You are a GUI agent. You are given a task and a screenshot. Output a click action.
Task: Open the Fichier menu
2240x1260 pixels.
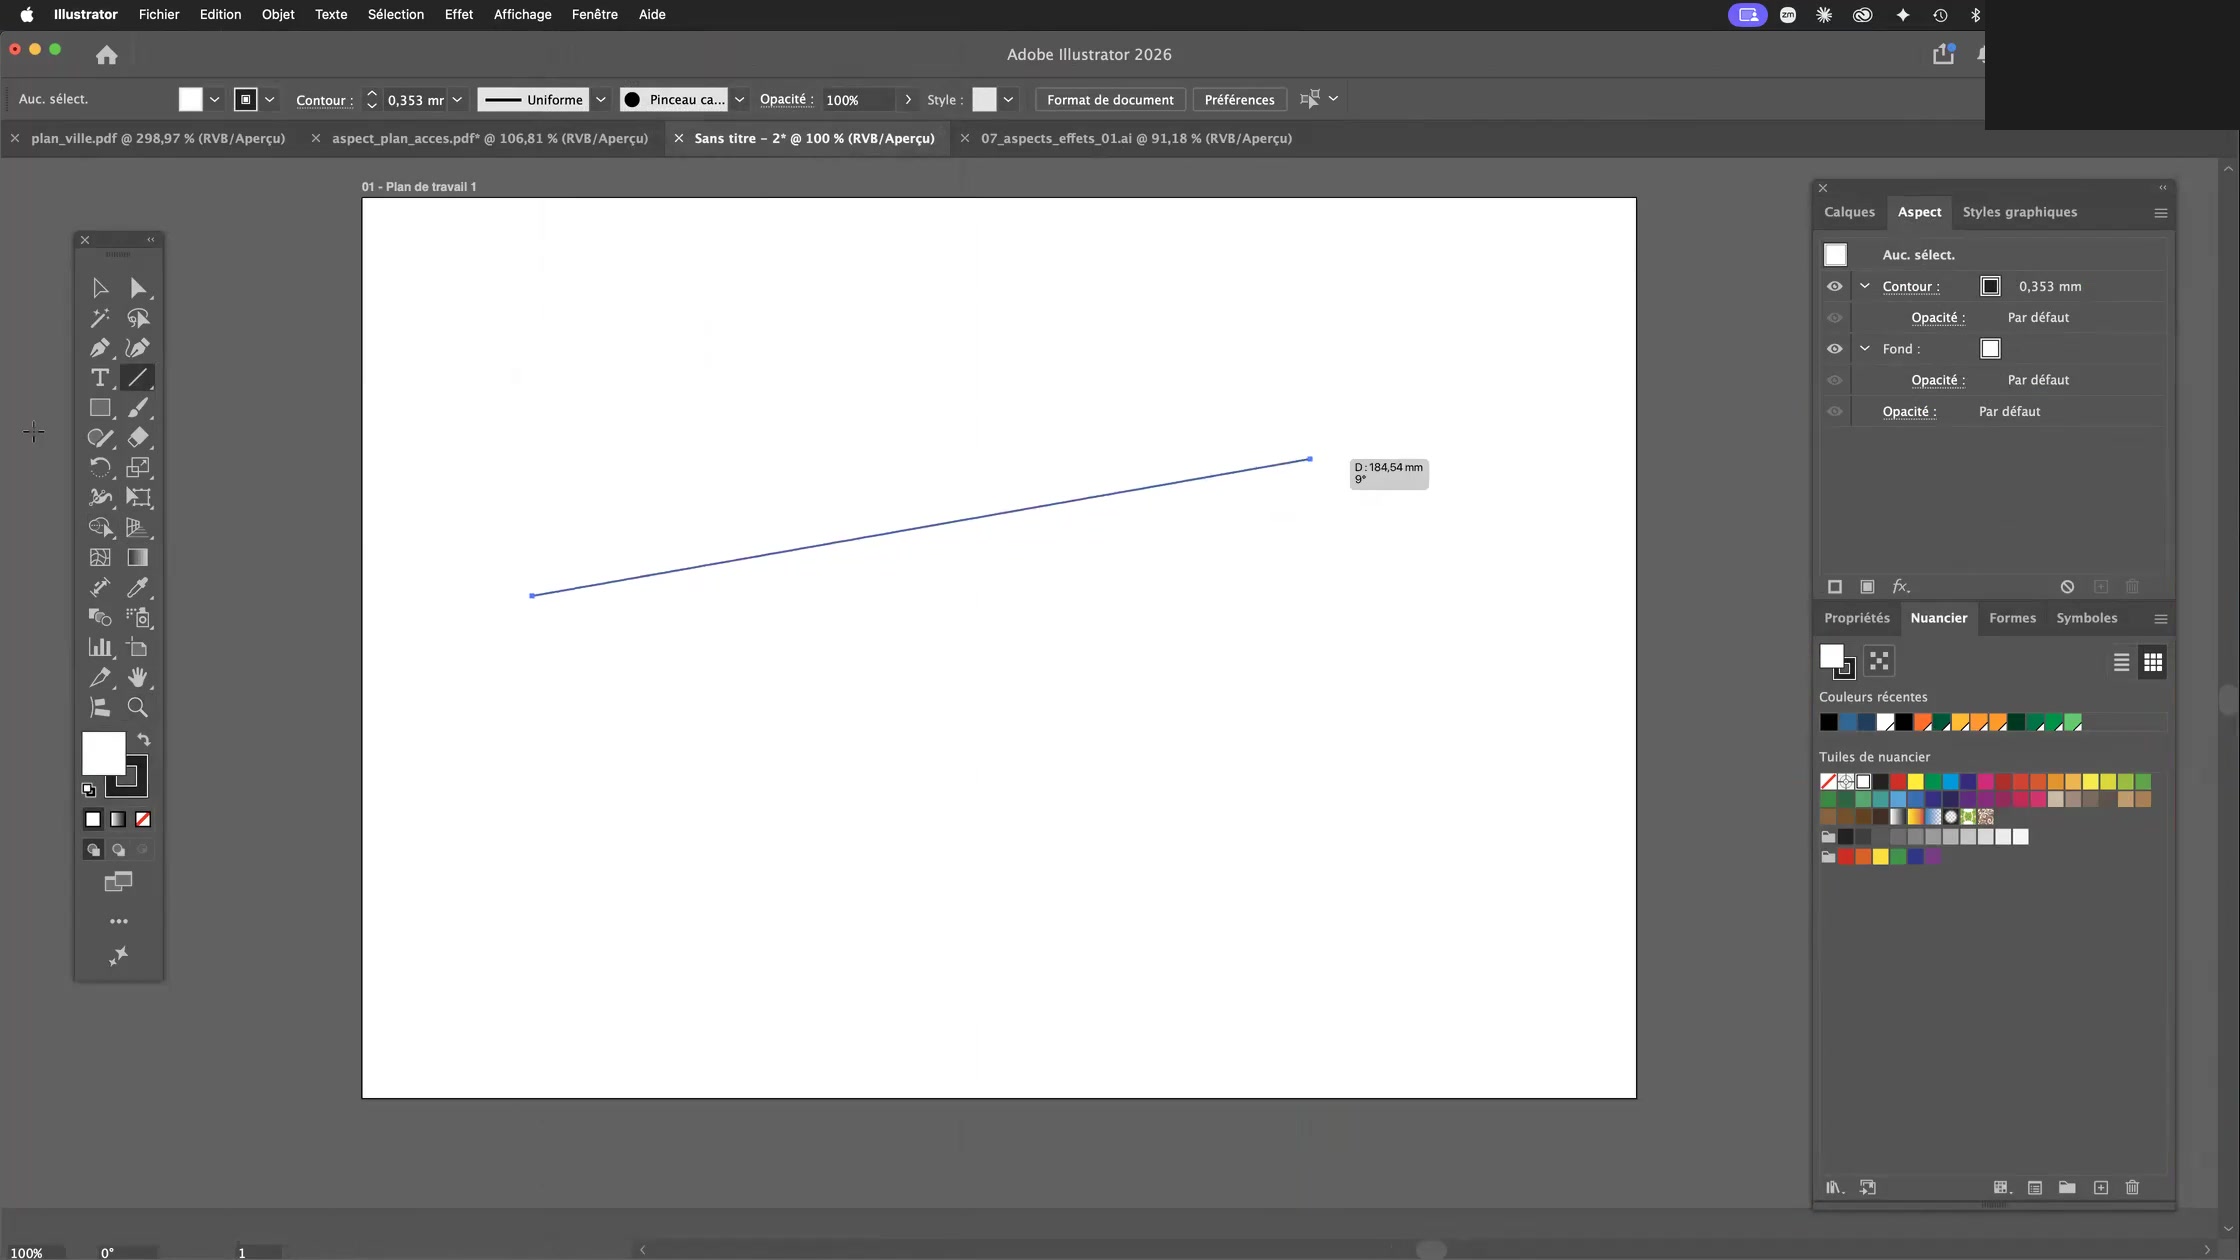[x=159, y=14]
